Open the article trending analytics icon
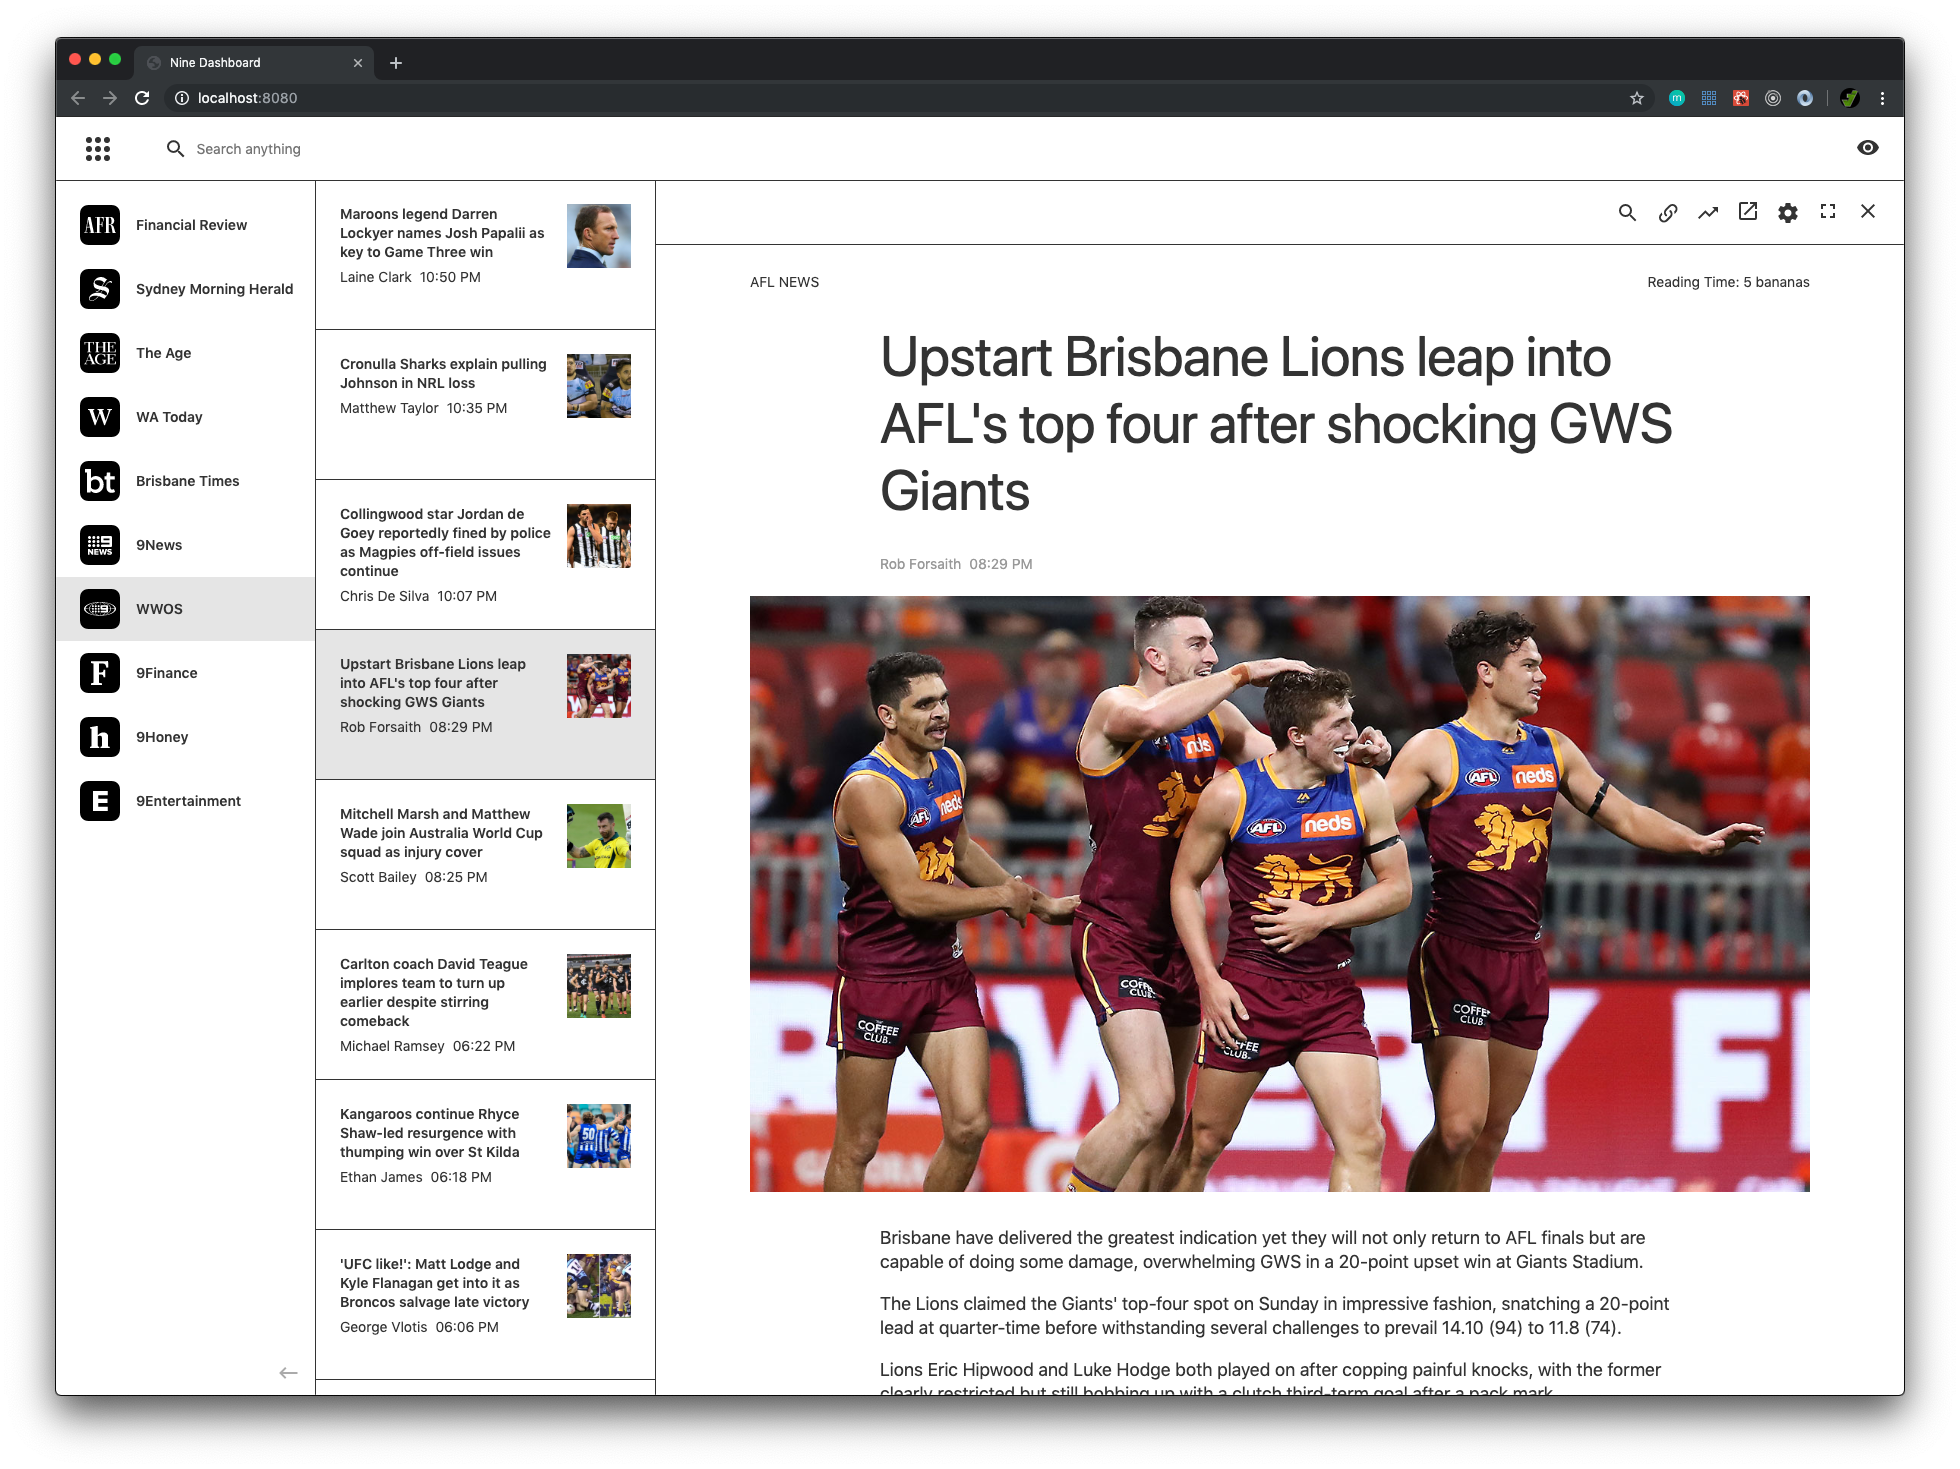The width and height of the screenshot is (1960, 1469). tap(1707, 212)
